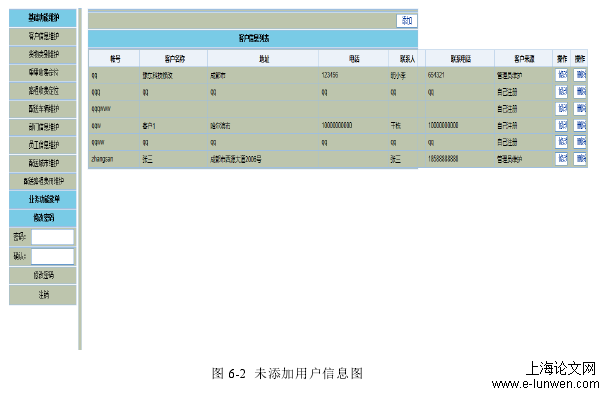Edit the 客户1 customer row
The height and width of the screenshot is (397, 606).
pos(562,125)
